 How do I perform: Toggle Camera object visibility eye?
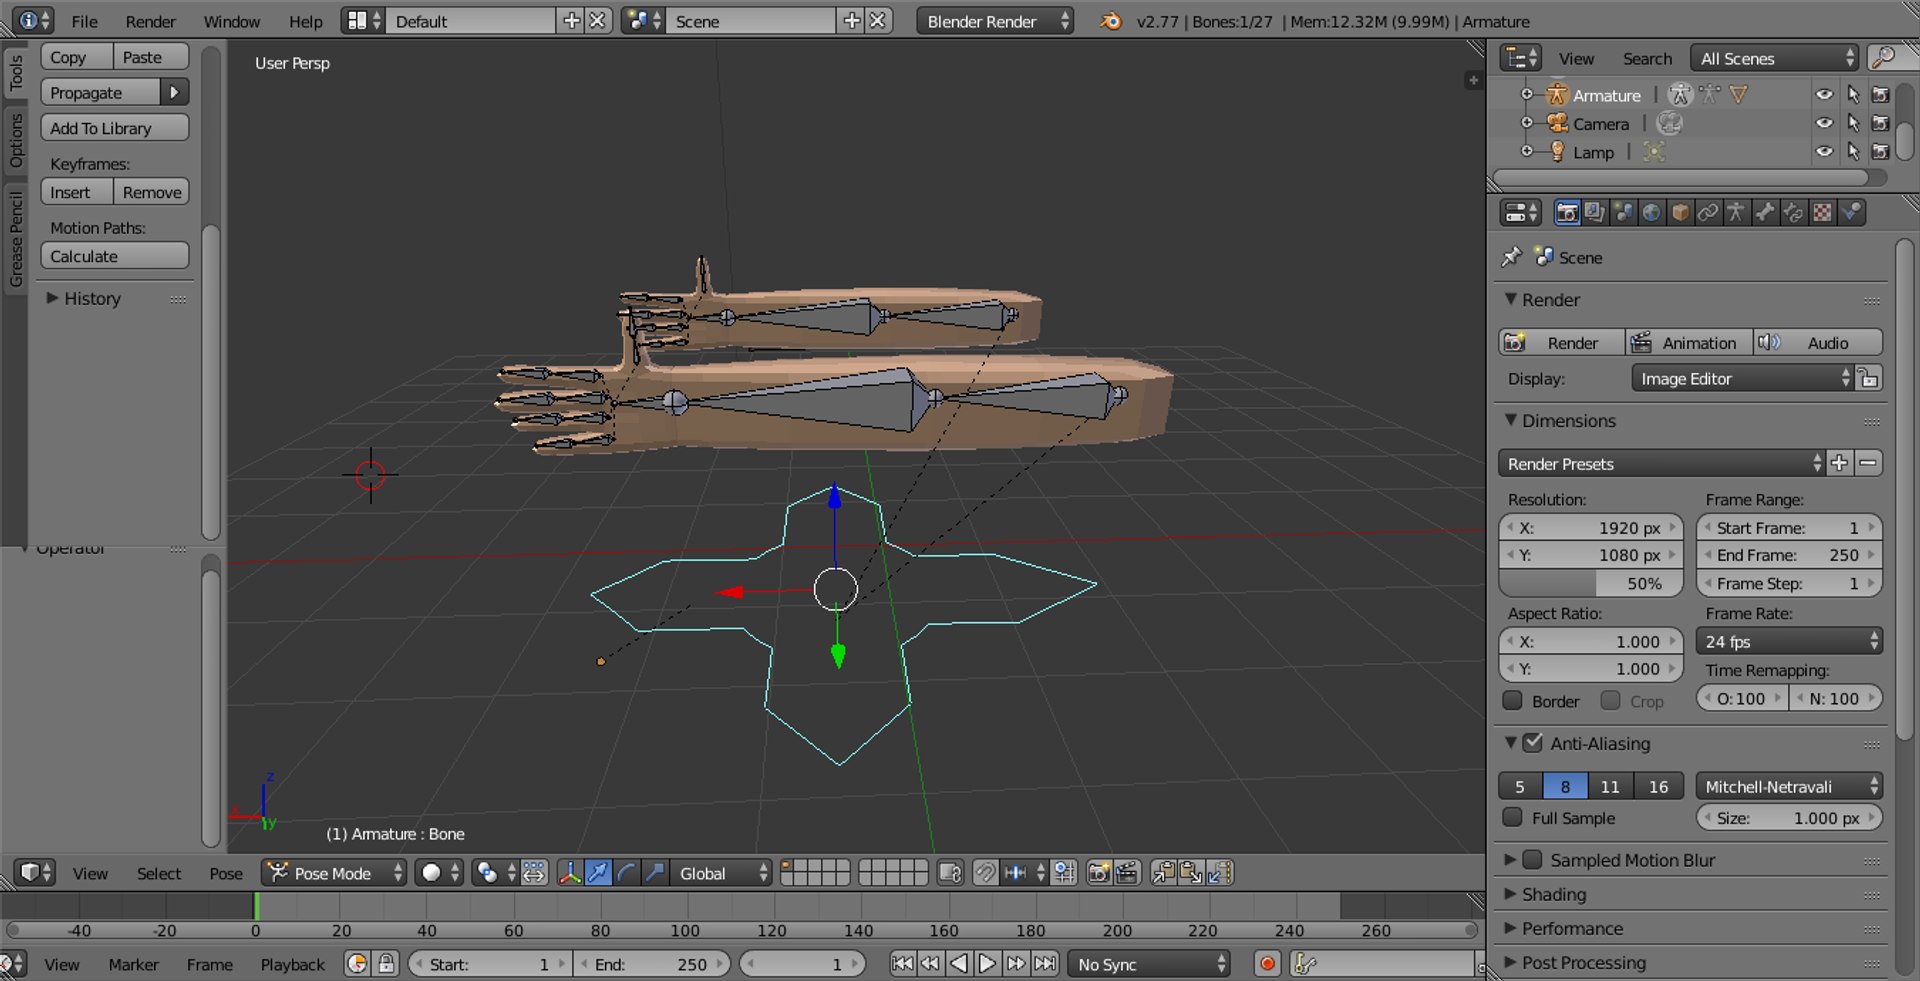1824,123
